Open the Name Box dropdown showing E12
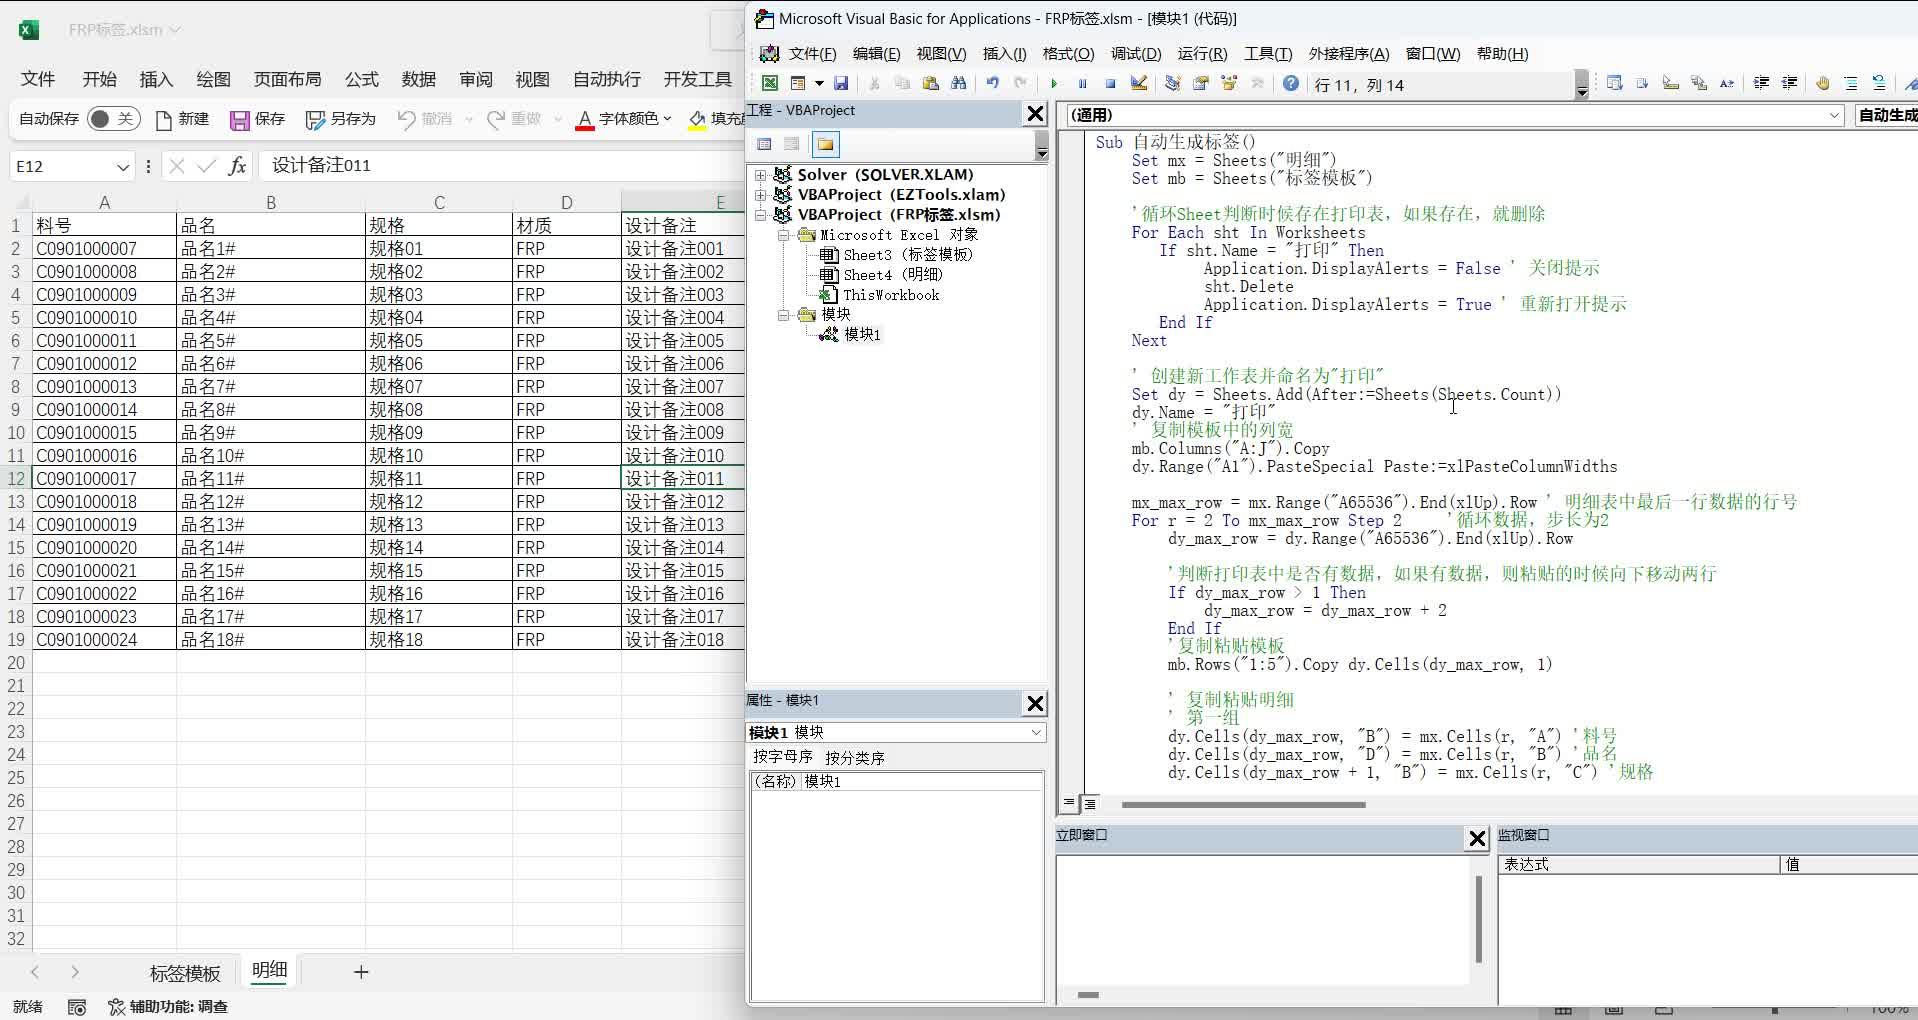Viewport: 1918px width, 1020px height. tap(122, 167)
